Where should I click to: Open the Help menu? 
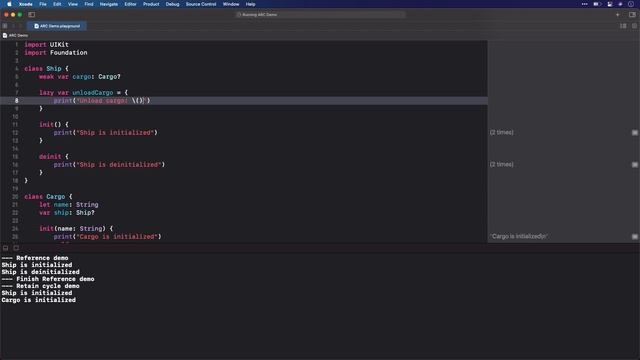coord(250,4)
